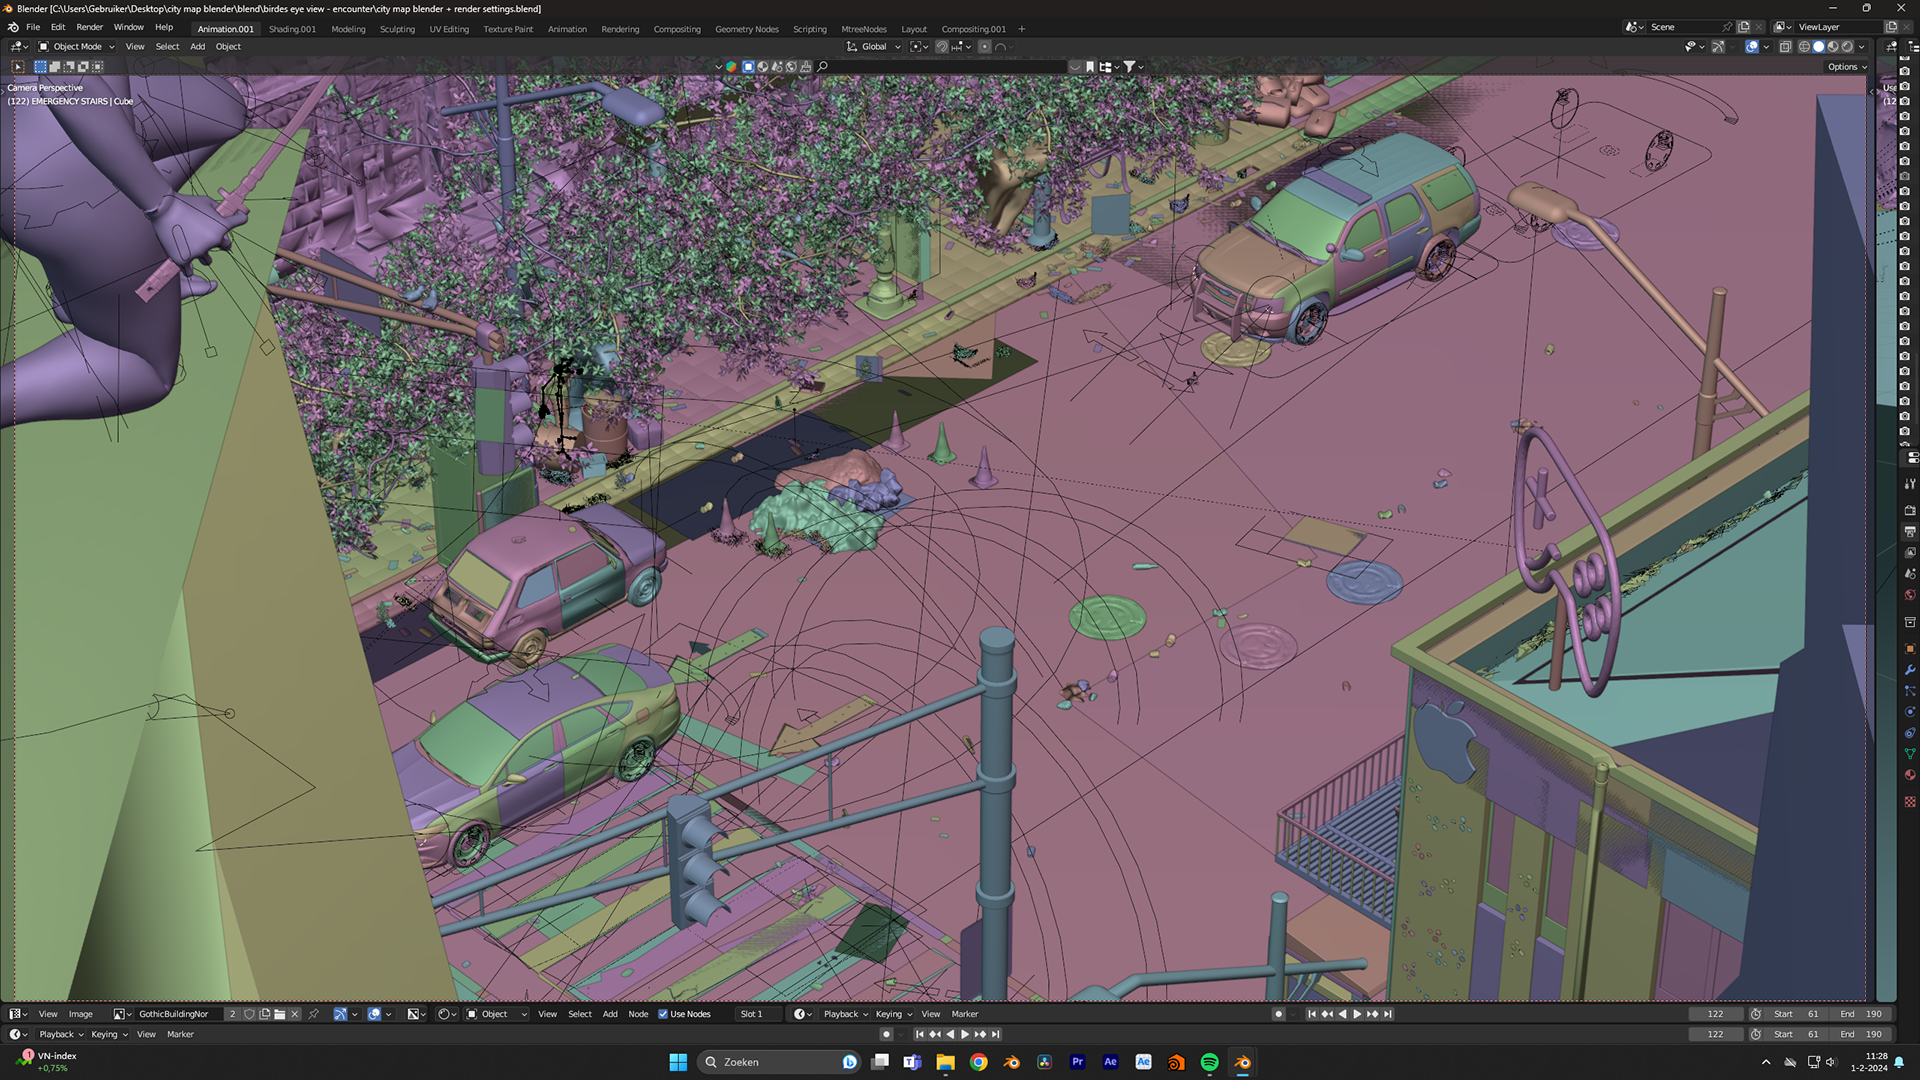Toggle proportional editing in viewport header

click(x=985, y=47)
